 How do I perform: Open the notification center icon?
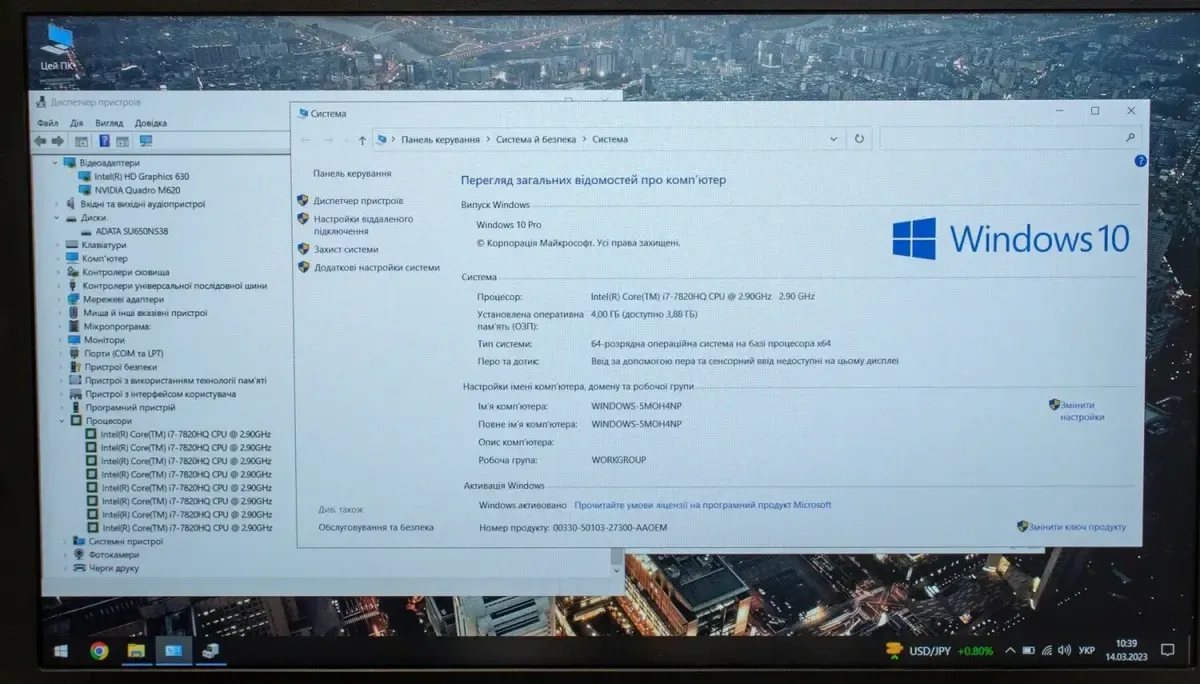(x=1167, y=650)
